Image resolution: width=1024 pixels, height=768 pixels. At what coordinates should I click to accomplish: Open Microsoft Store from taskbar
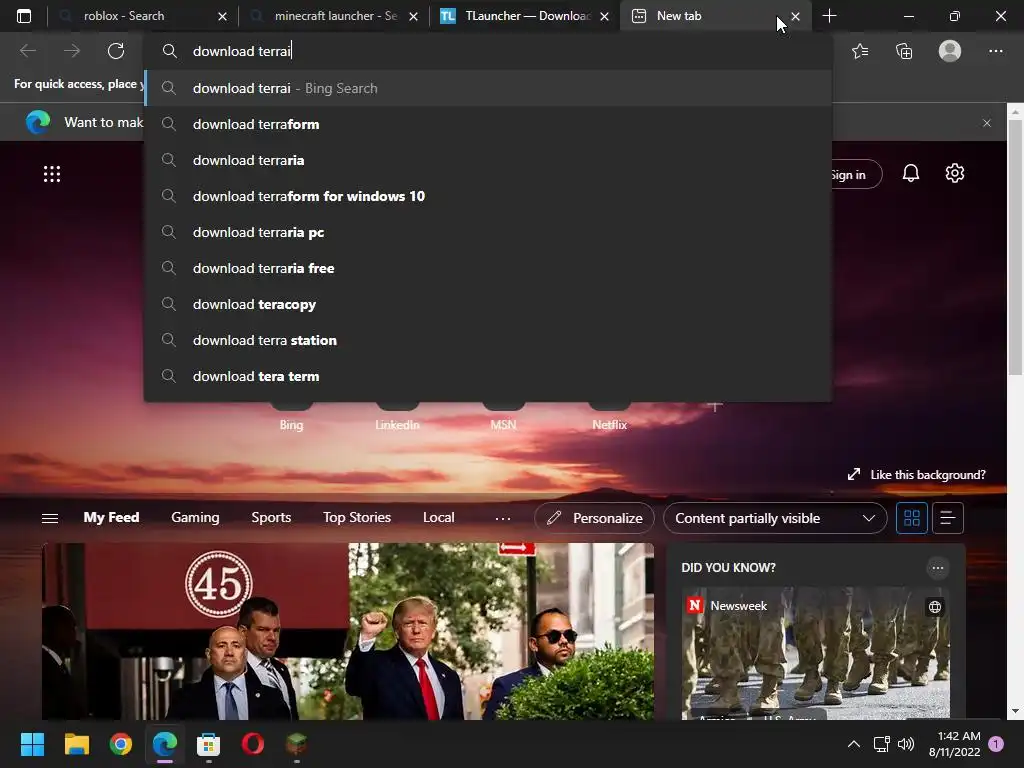point(208,744)
